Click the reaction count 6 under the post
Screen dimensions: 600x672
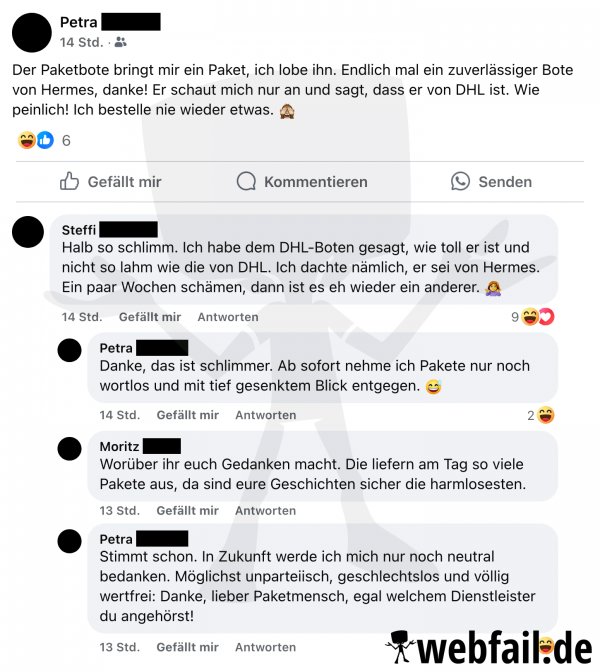coord(66,141)
